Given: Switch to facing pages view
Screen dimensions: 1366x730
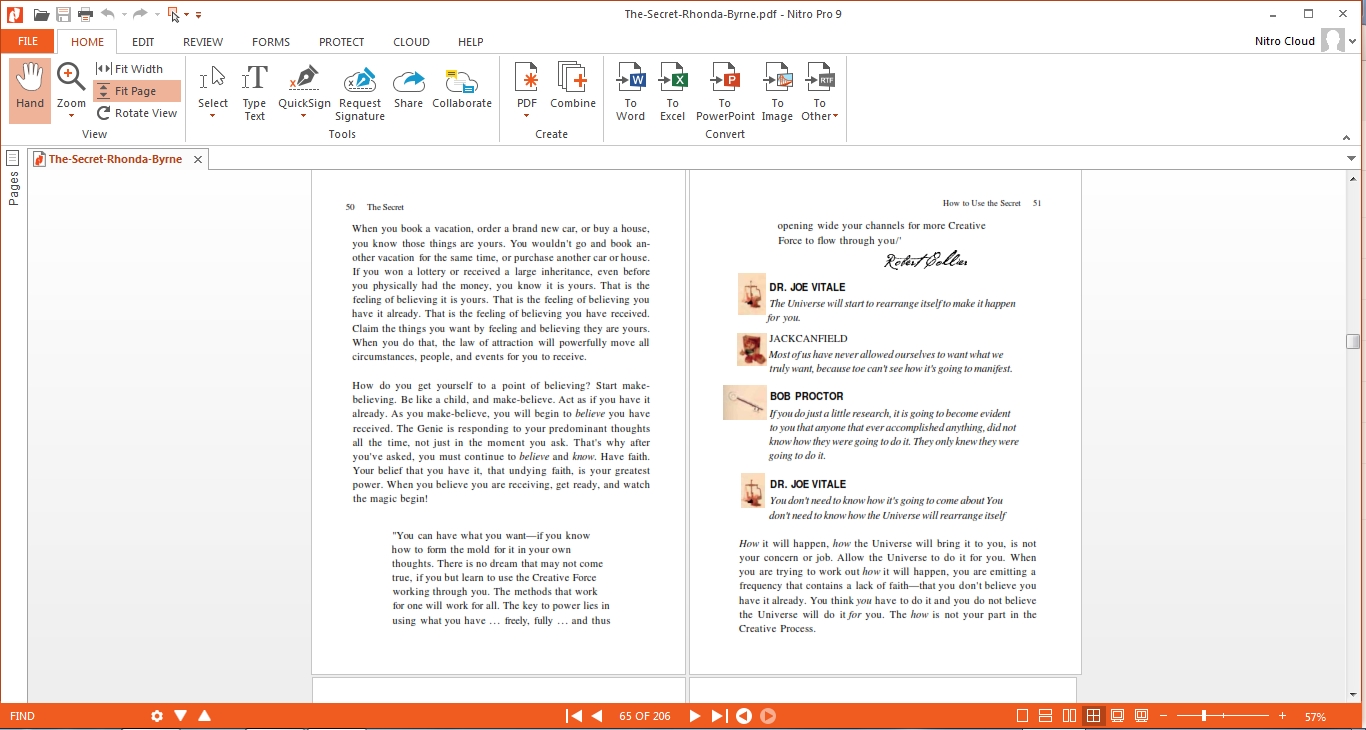Looking at the screenshot, I should (1070, 716).
